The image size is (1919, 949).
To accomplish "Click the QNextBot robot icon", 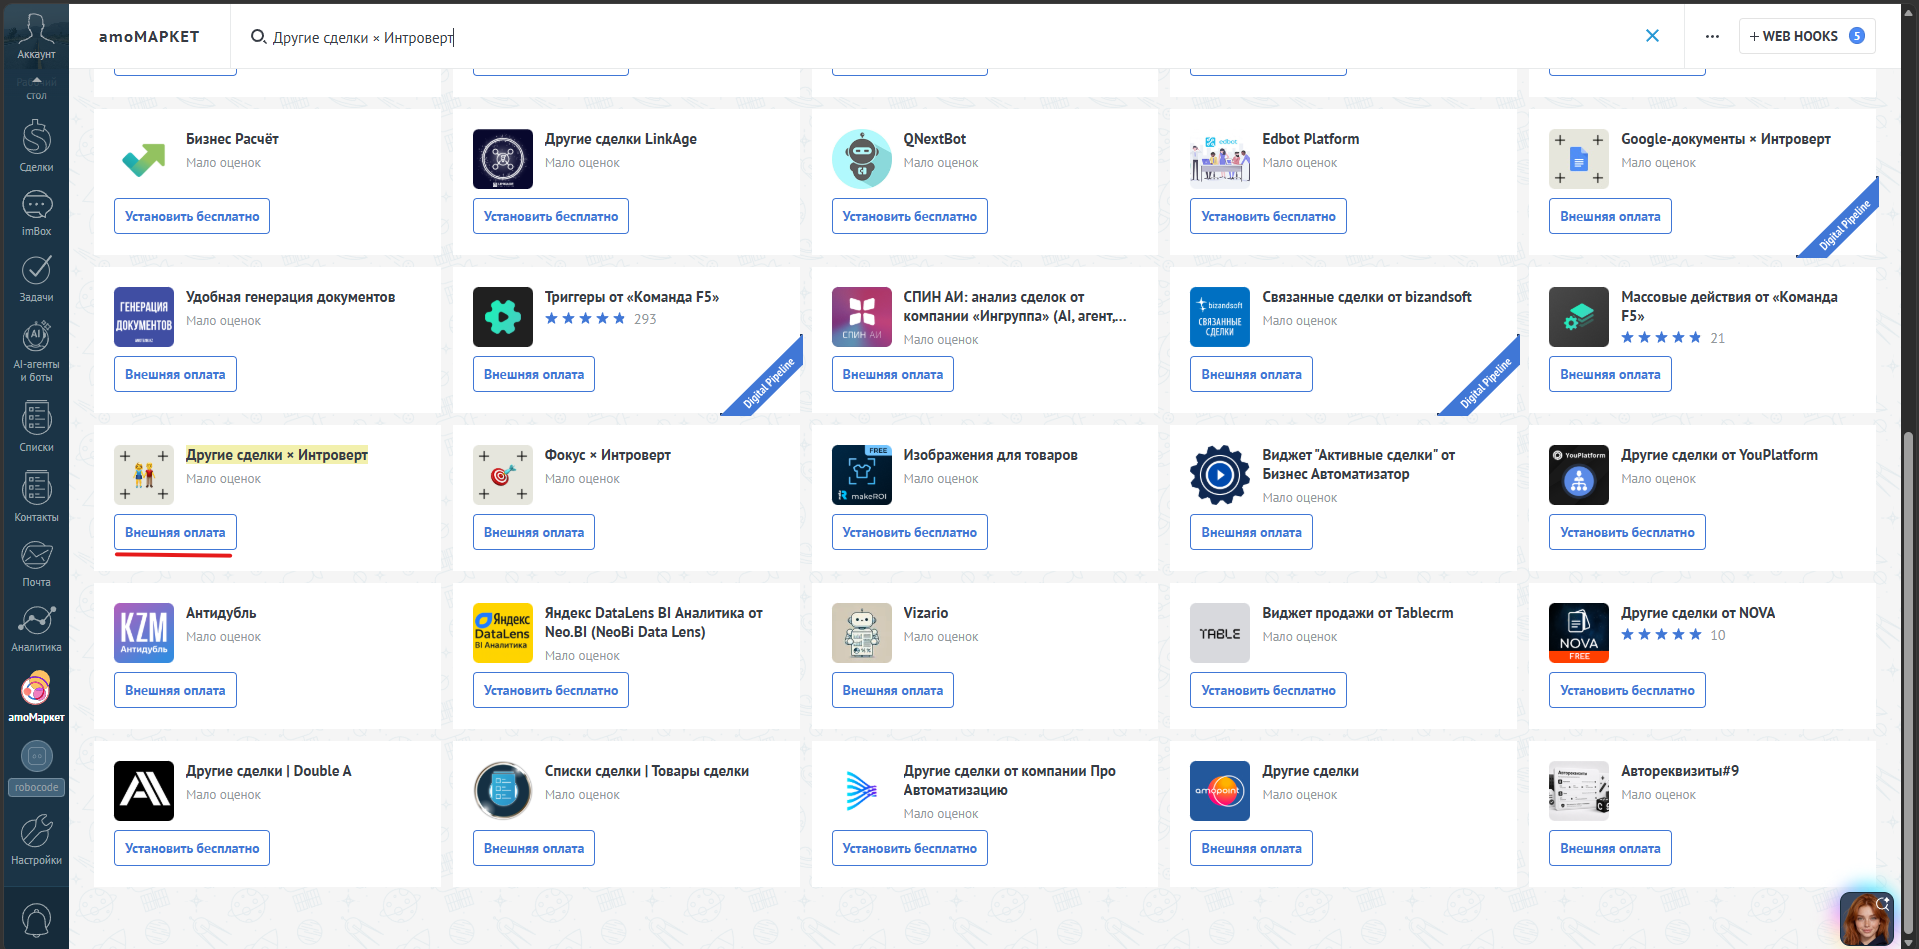I will 861,159.
